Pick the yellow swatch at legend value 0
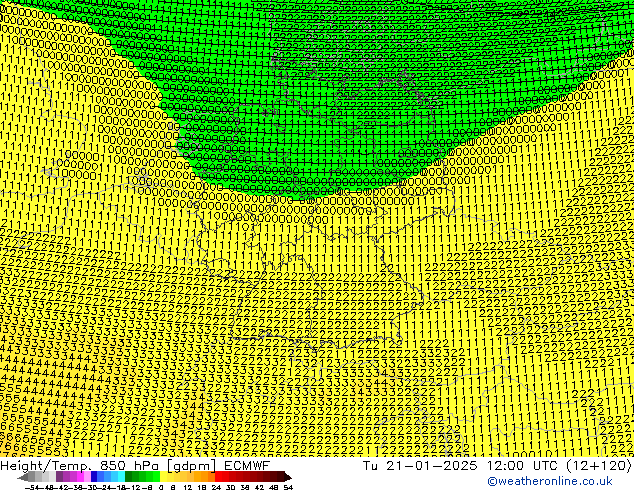The height and width of the screenshot is (490, 634). 163,477
